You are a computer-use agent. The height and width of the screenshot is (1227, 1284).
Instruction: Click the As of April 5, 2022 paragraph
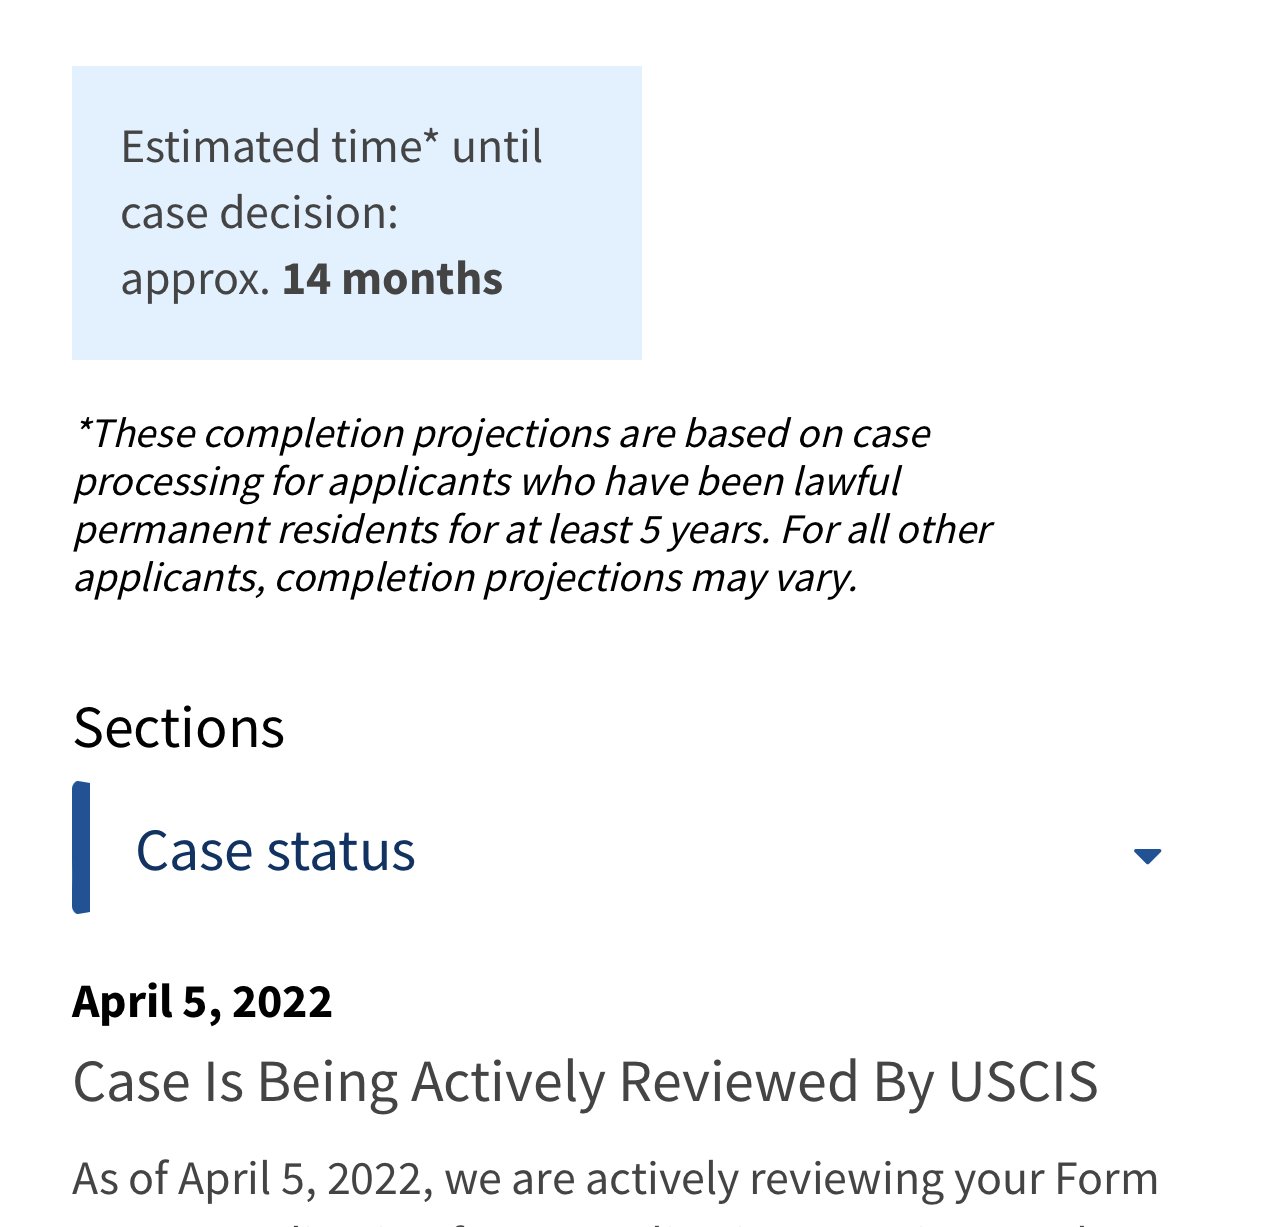pos(616,1179)
